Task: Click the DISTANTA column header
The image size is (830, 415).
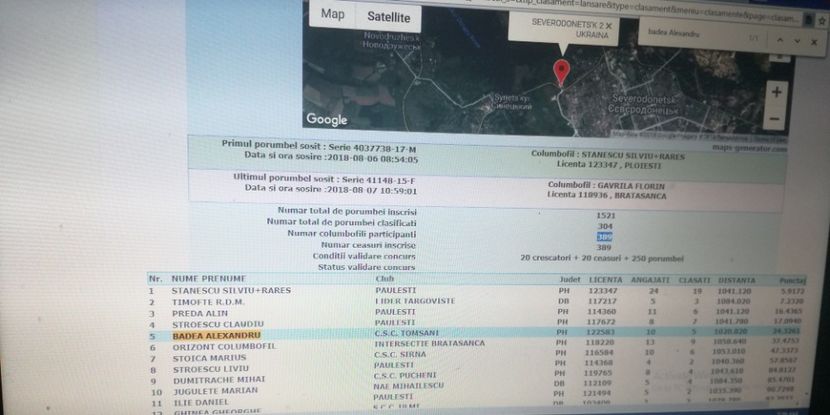Action: click(x=736, y=279)
